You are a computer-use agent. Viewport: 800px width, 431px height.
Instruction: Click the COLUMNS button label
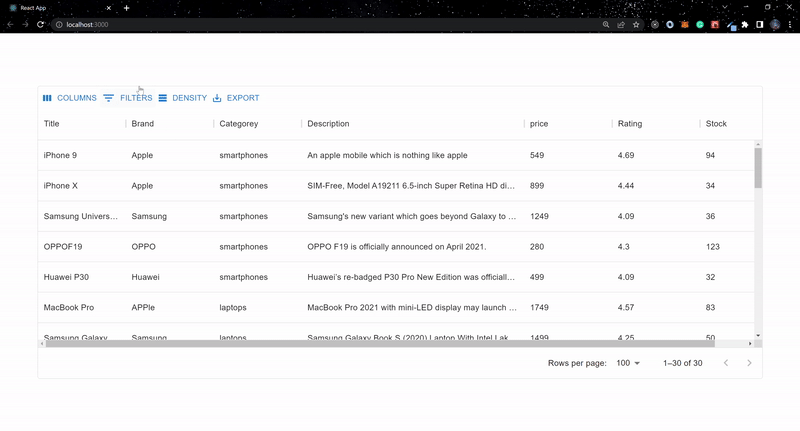pos(77,98)
